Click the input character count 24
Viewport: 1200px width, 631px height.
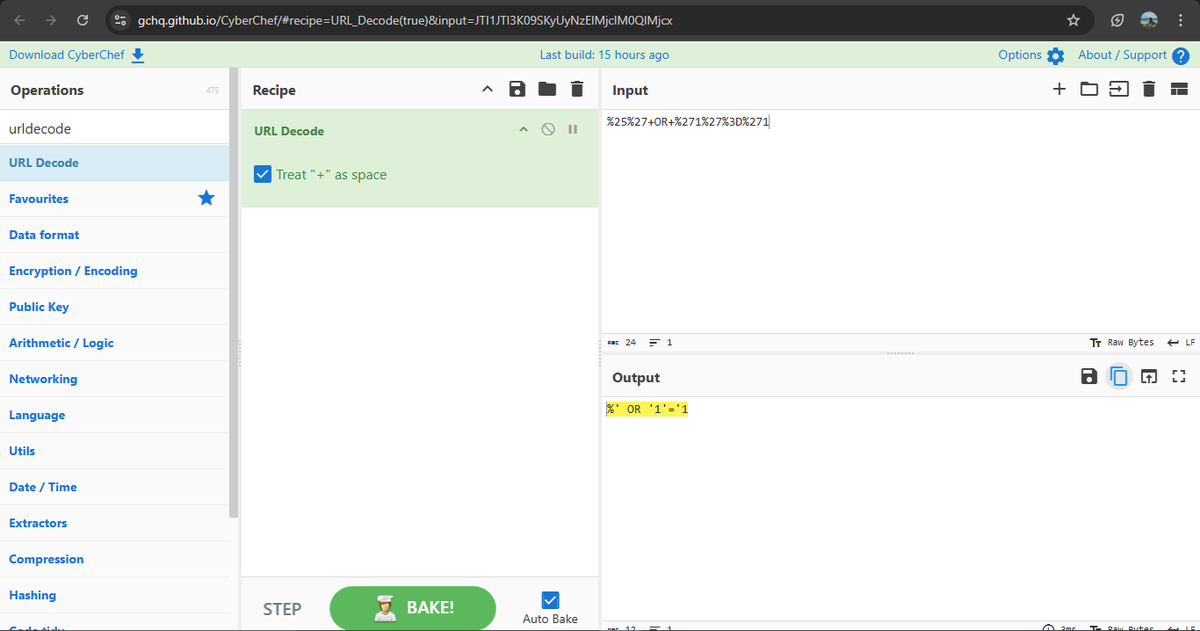(x=622, y=342)
